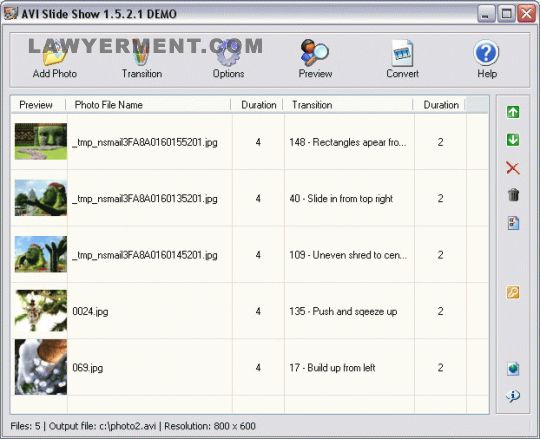Click the first Duration column header
Screen dimensions: 540x439
(x=257, y=105)
